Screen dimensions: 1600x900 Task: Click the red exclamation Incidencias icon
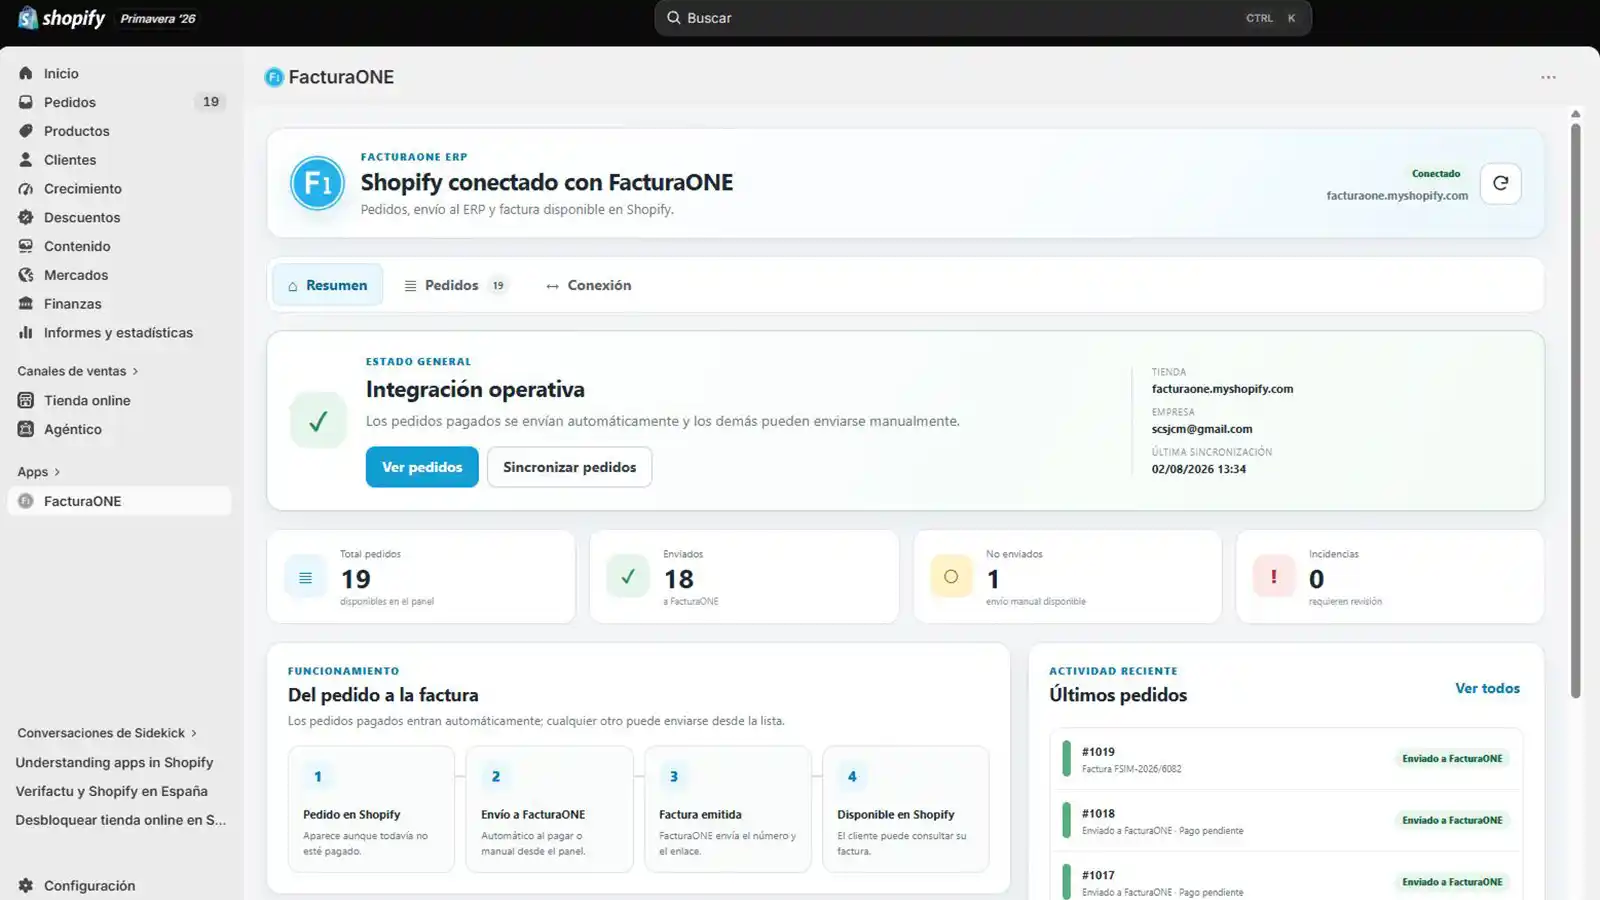1274,577
